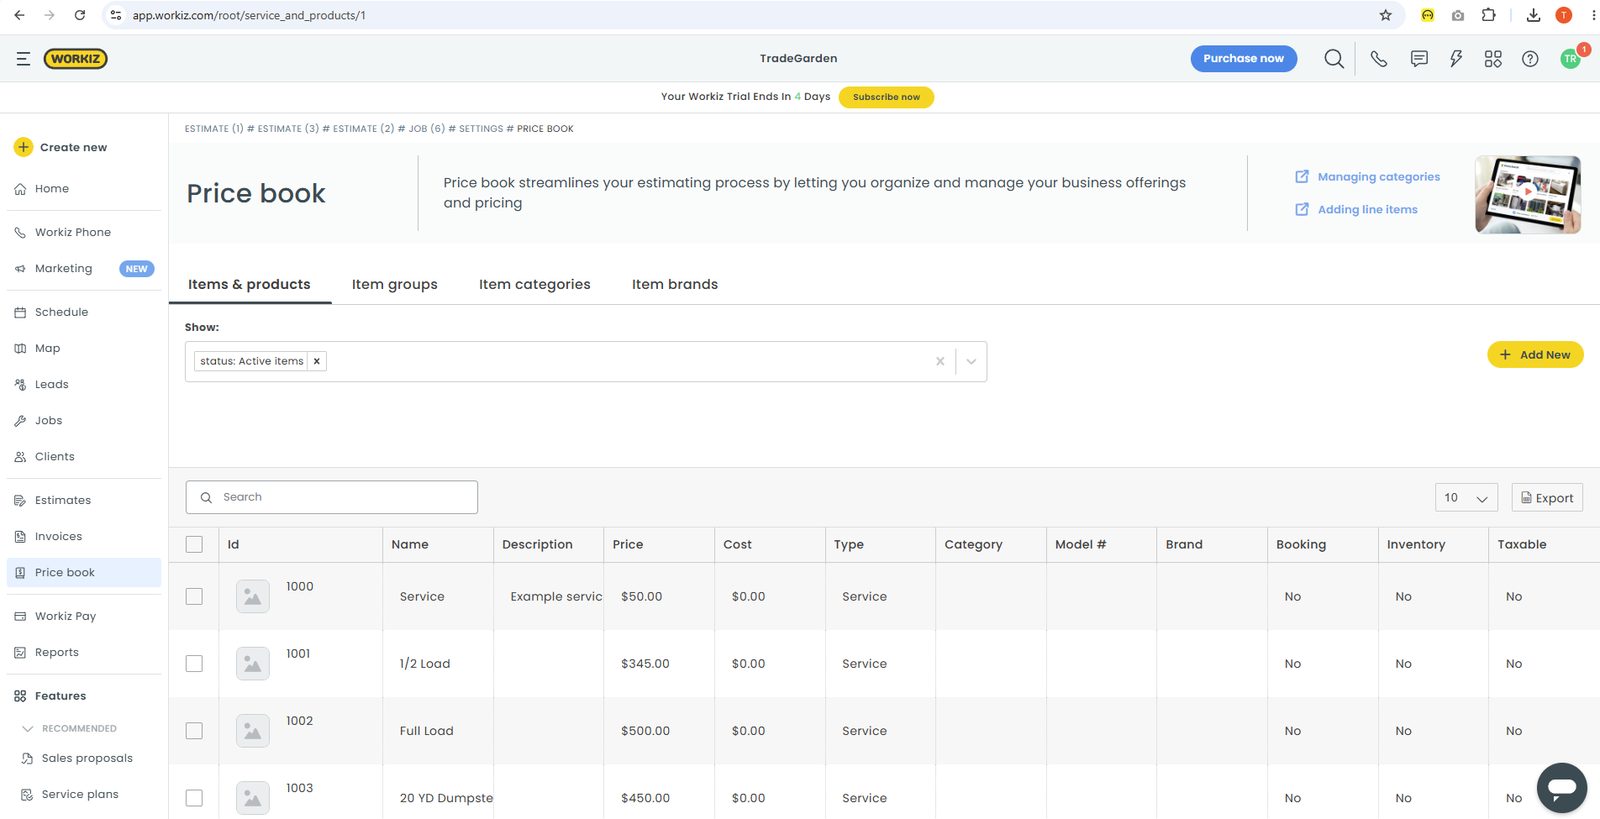Check the box for item 1003
This screenshot has height=819, width=1600.
(x=194, y=798)
